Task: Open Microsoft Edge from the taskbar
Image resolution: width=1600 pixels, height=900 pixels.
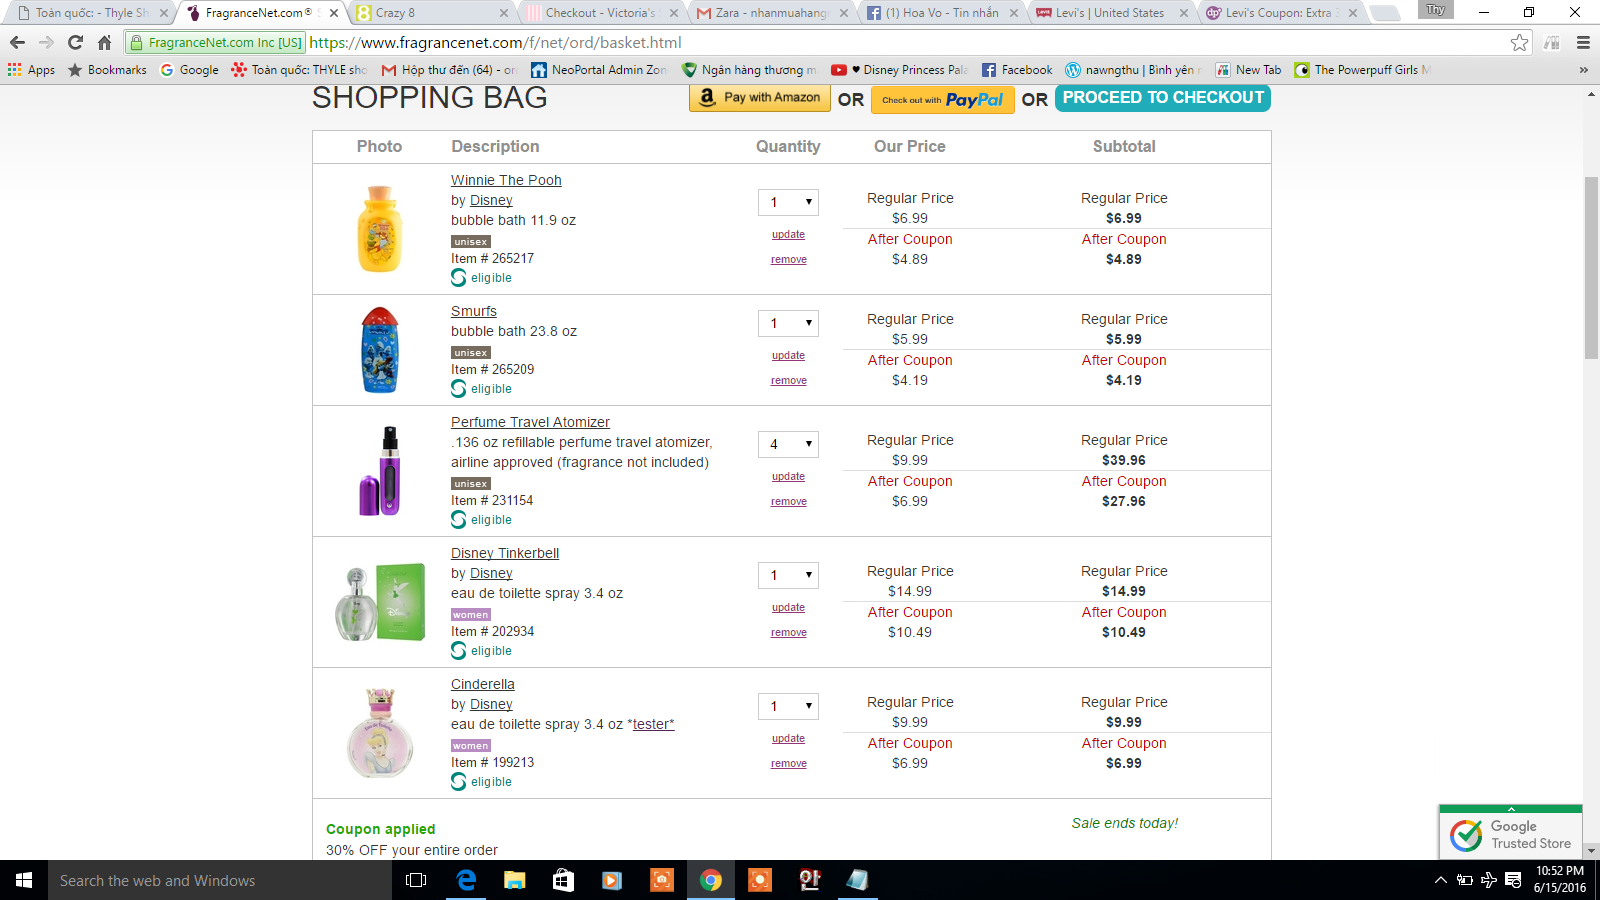Action: pyautogui.click(x=466, y=880)
